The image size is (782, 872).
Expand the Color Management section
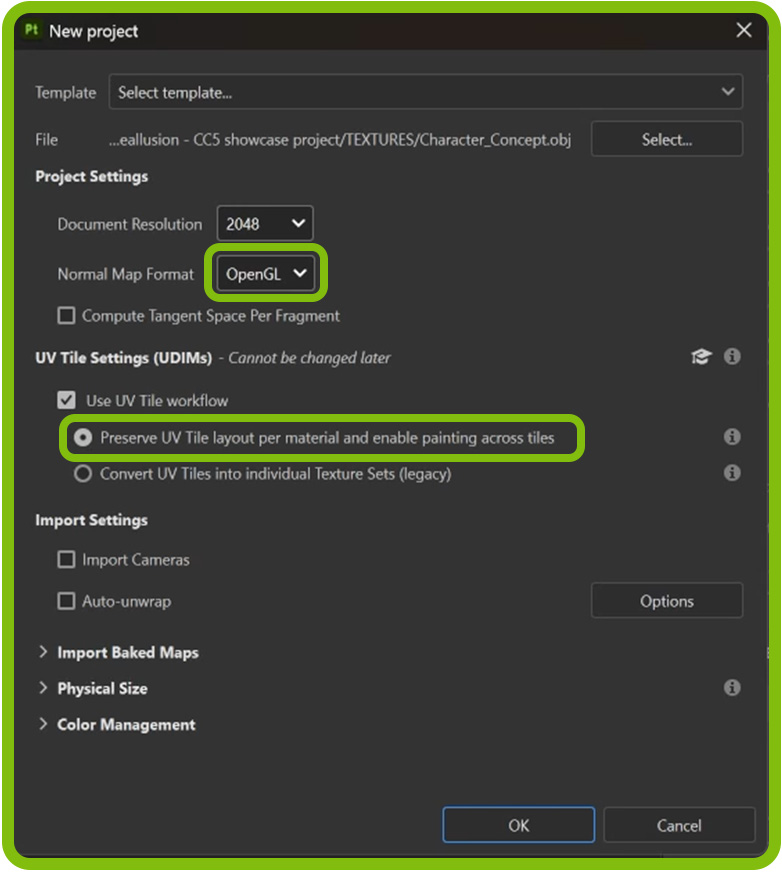click(43, 724)
